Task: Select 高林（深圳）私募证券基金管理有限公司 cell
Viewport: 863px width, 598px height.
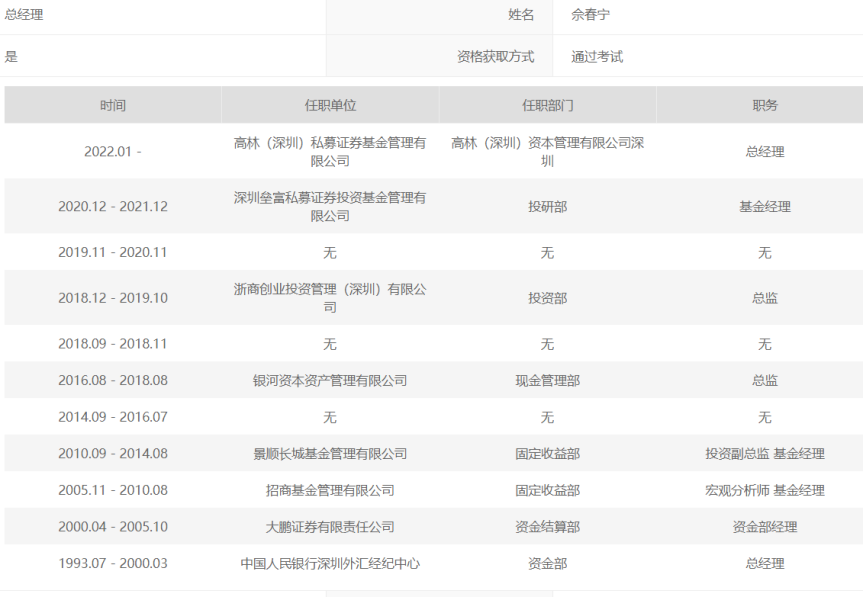Action: pos(330,151)
